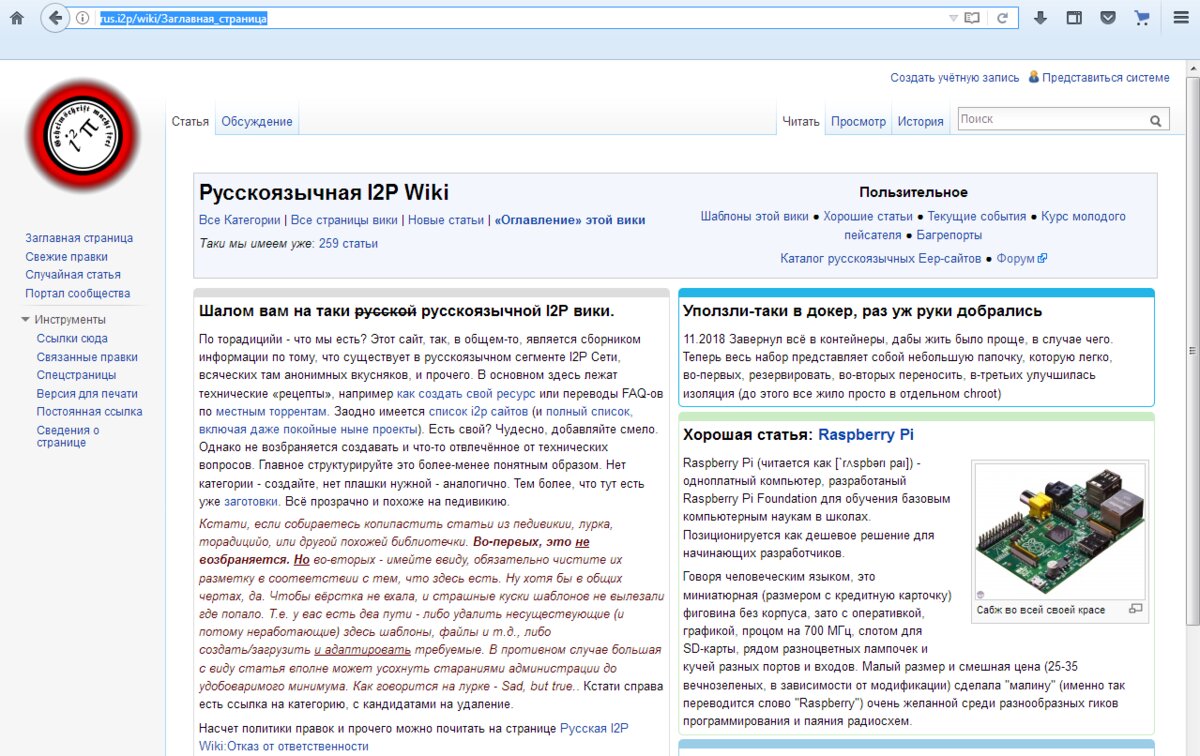This screenshot has height=756, width=1200.
Task: Open the История tab
Action: [920, 122]
